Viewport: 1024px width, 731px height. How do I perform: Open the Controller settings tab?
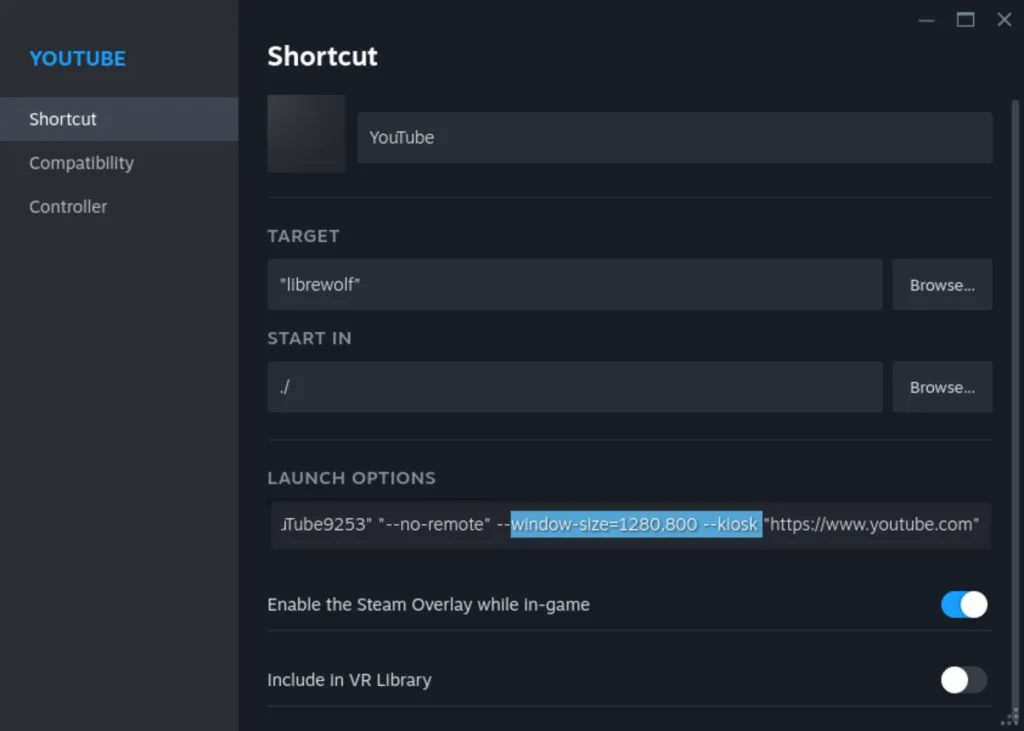pos(119,206)
